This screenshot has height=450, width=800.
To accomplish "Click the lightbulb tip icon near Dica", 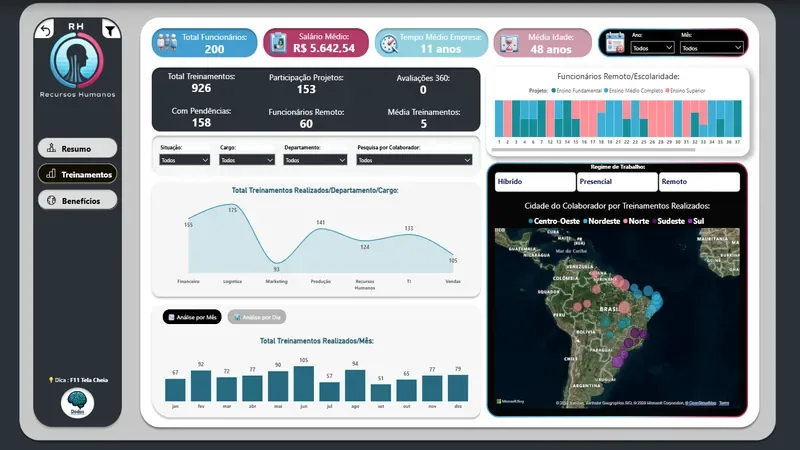I will [x=51, y=380].
